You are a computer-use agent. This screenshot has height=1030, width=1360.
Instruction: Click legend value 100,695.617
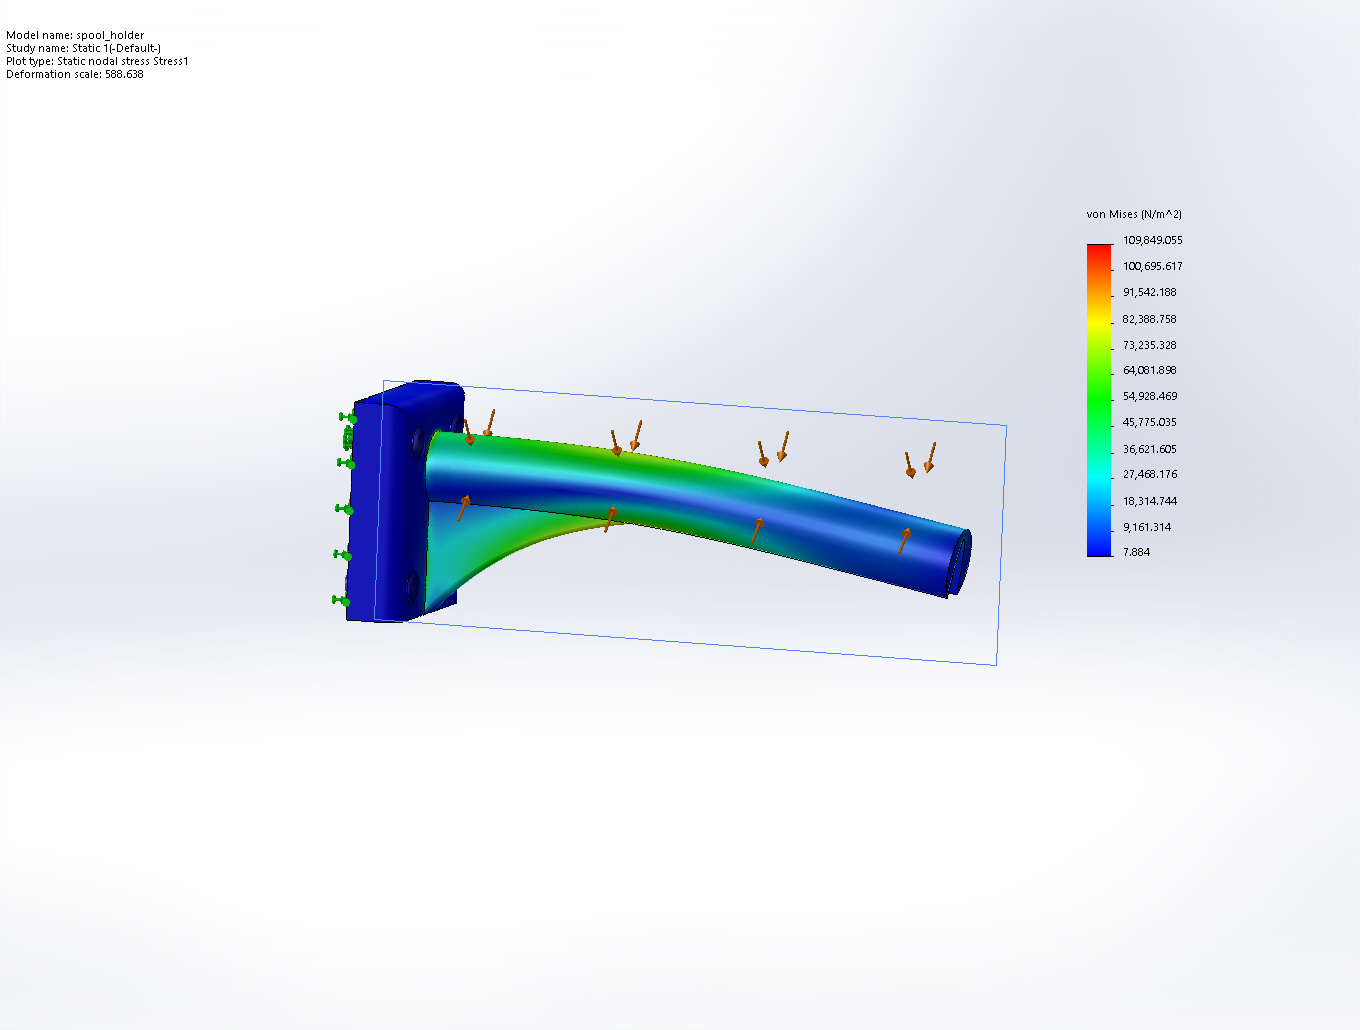coord(1152,266)
